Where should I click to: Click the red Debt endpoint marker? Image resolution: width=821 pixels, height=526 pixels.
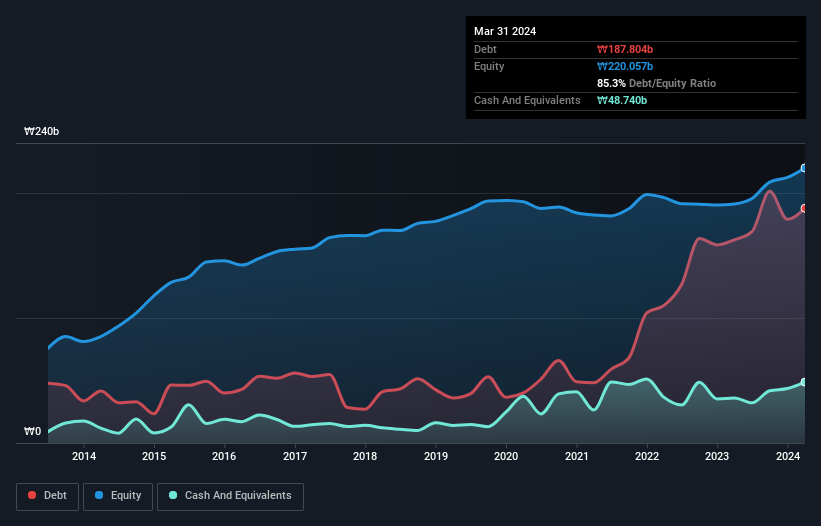(804, 208)
